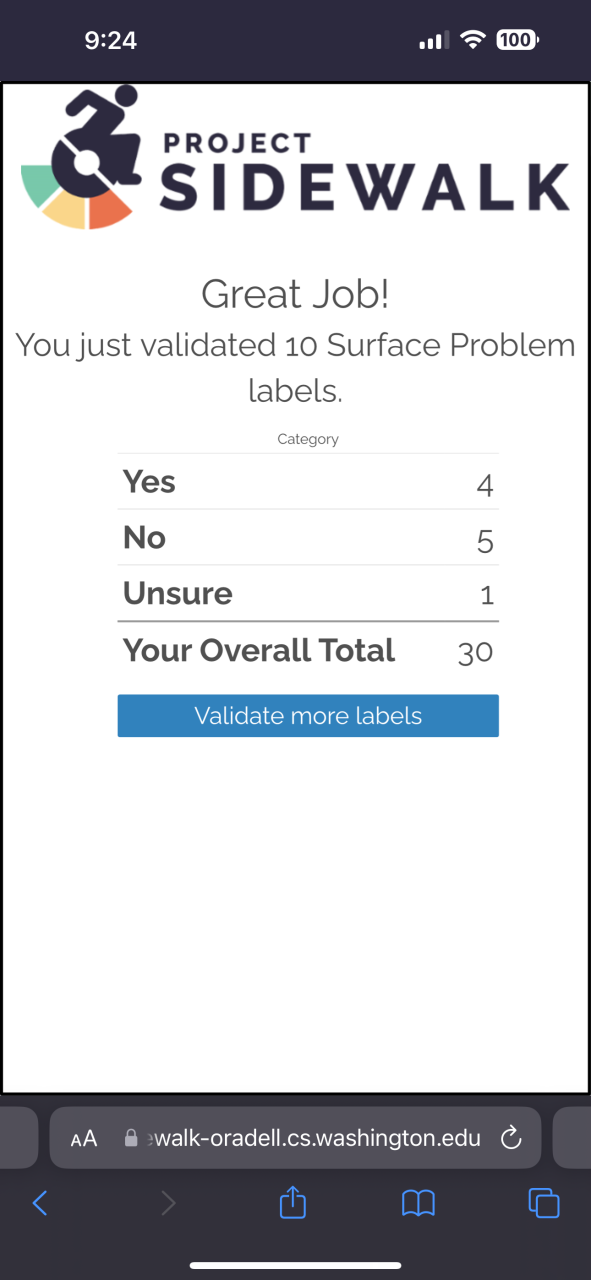Screen dimensions: 591x1280
Task: Tap the greyed-out forward arrow
Action: pyautogui.click(x=167, y=1203)
